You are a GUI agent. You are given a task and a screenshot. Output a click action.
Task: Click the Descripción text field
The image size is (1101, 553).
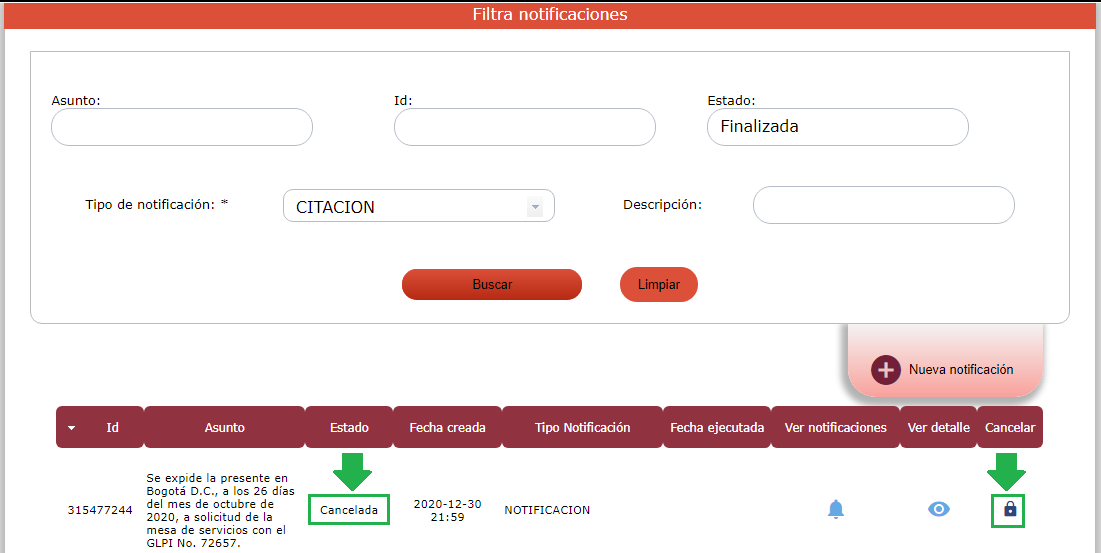click(883, 205)
